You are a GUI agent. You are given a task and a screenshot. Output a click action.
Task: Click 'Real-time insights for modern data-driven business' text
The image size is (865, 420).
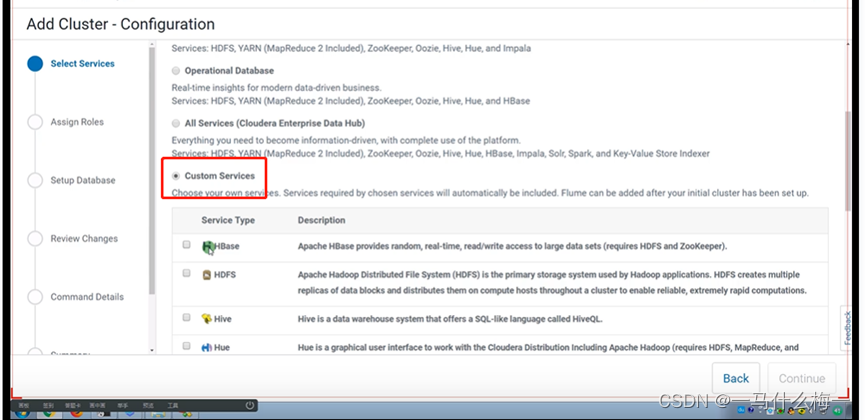[276, 88]
